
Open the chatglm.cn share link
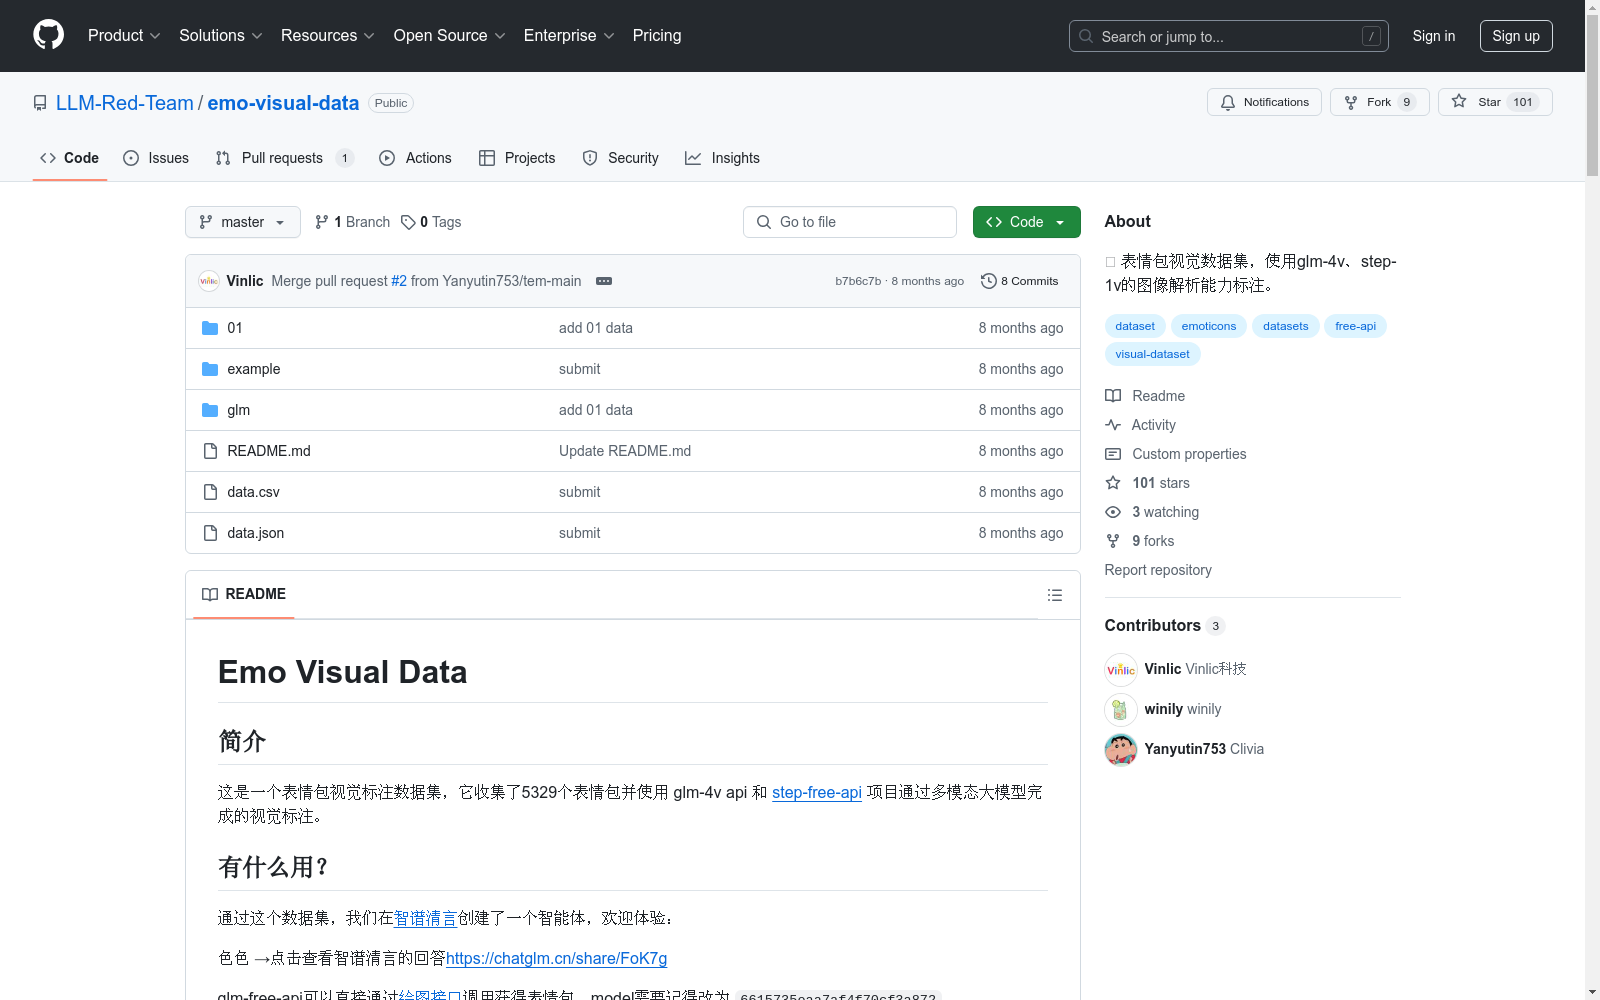click(556, 958)
